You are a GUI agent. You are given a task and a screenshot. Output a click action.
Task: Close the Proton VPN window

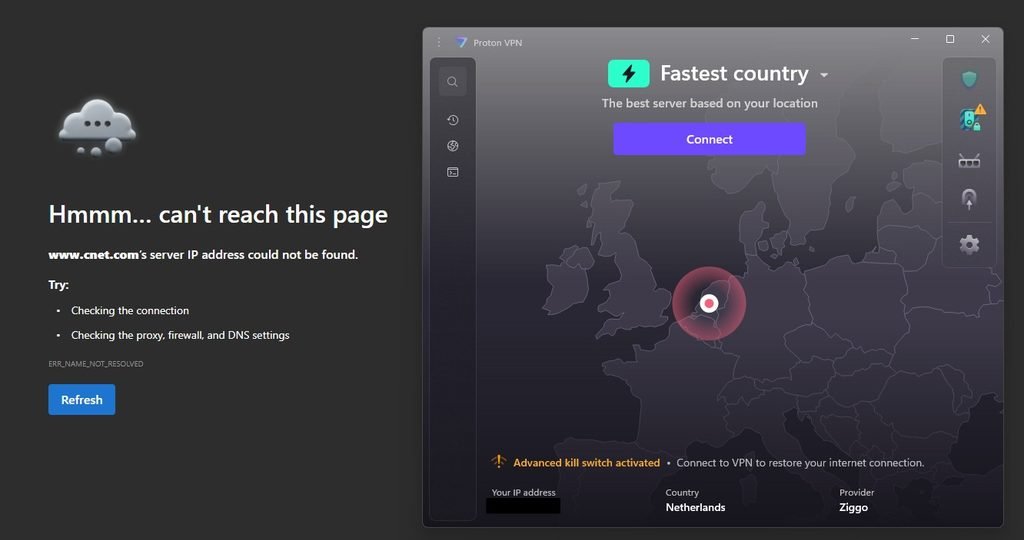[985, 39]
